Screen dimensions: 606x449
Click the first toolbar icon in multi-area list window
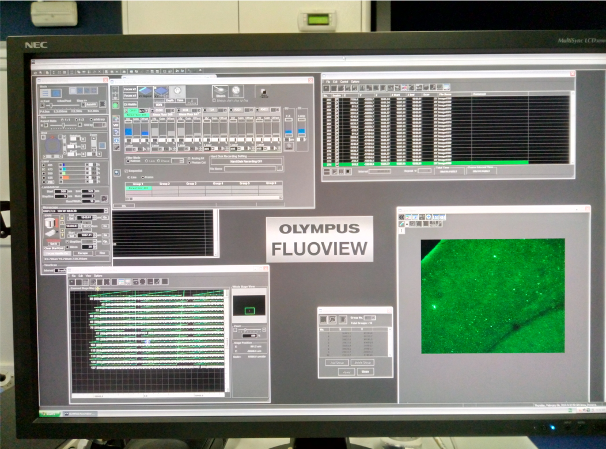[327, 88]
